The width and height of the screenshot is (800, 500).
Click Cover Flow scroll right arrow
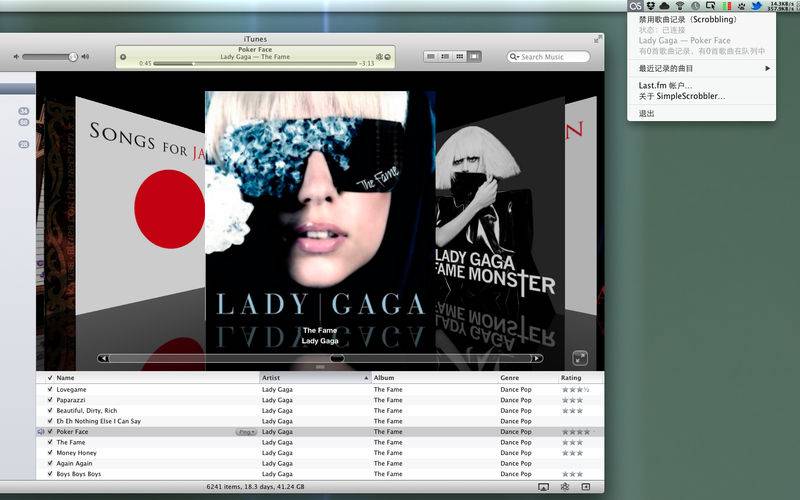(537, 359)
